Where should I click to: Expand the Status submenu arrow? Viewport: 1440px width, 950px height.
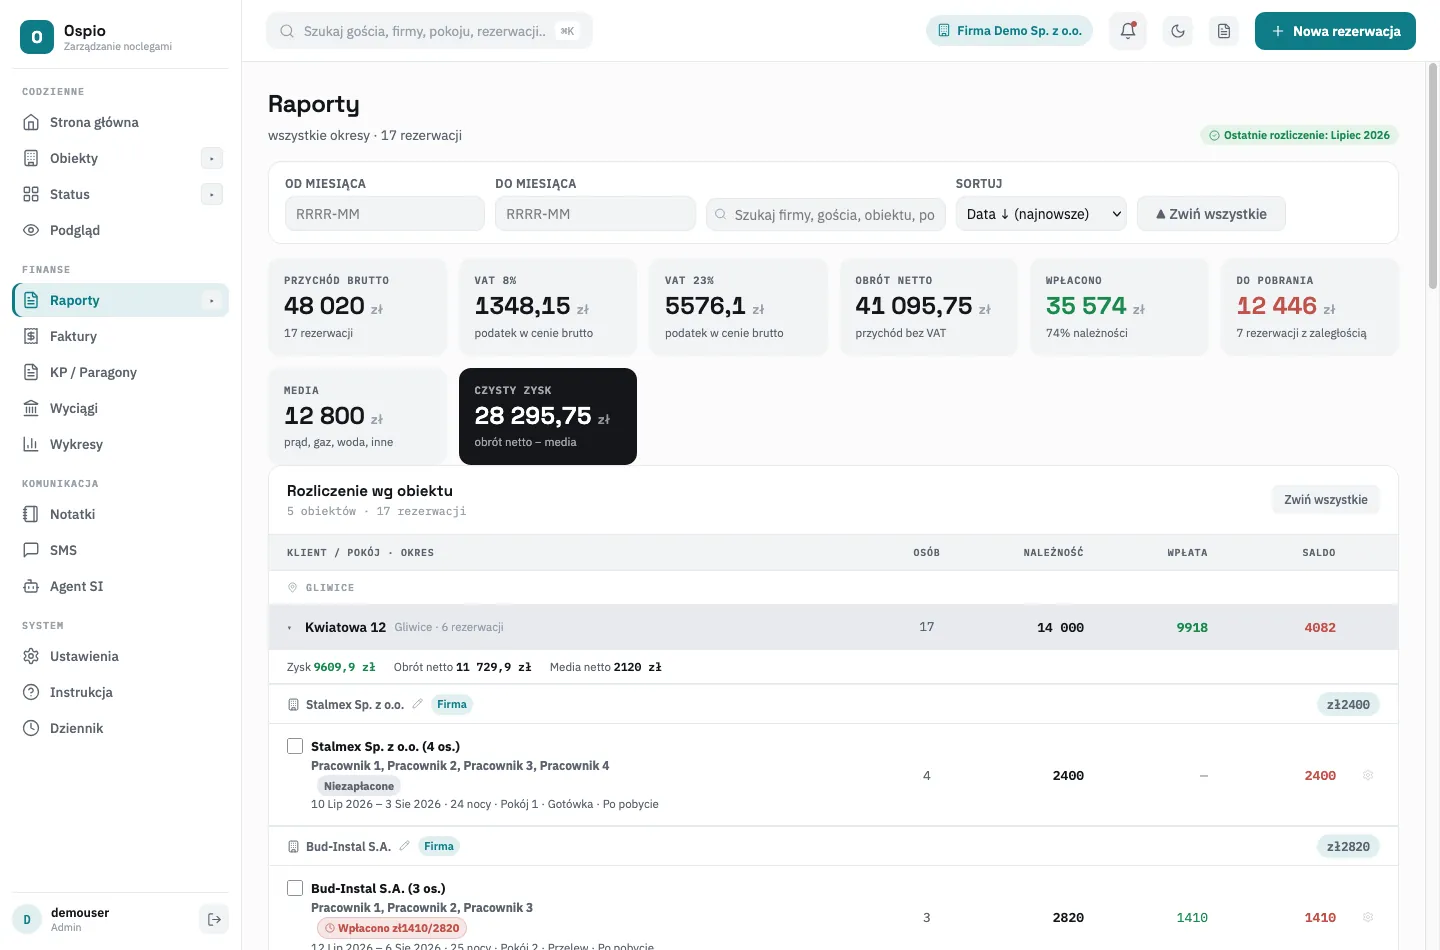coord(212,194)
